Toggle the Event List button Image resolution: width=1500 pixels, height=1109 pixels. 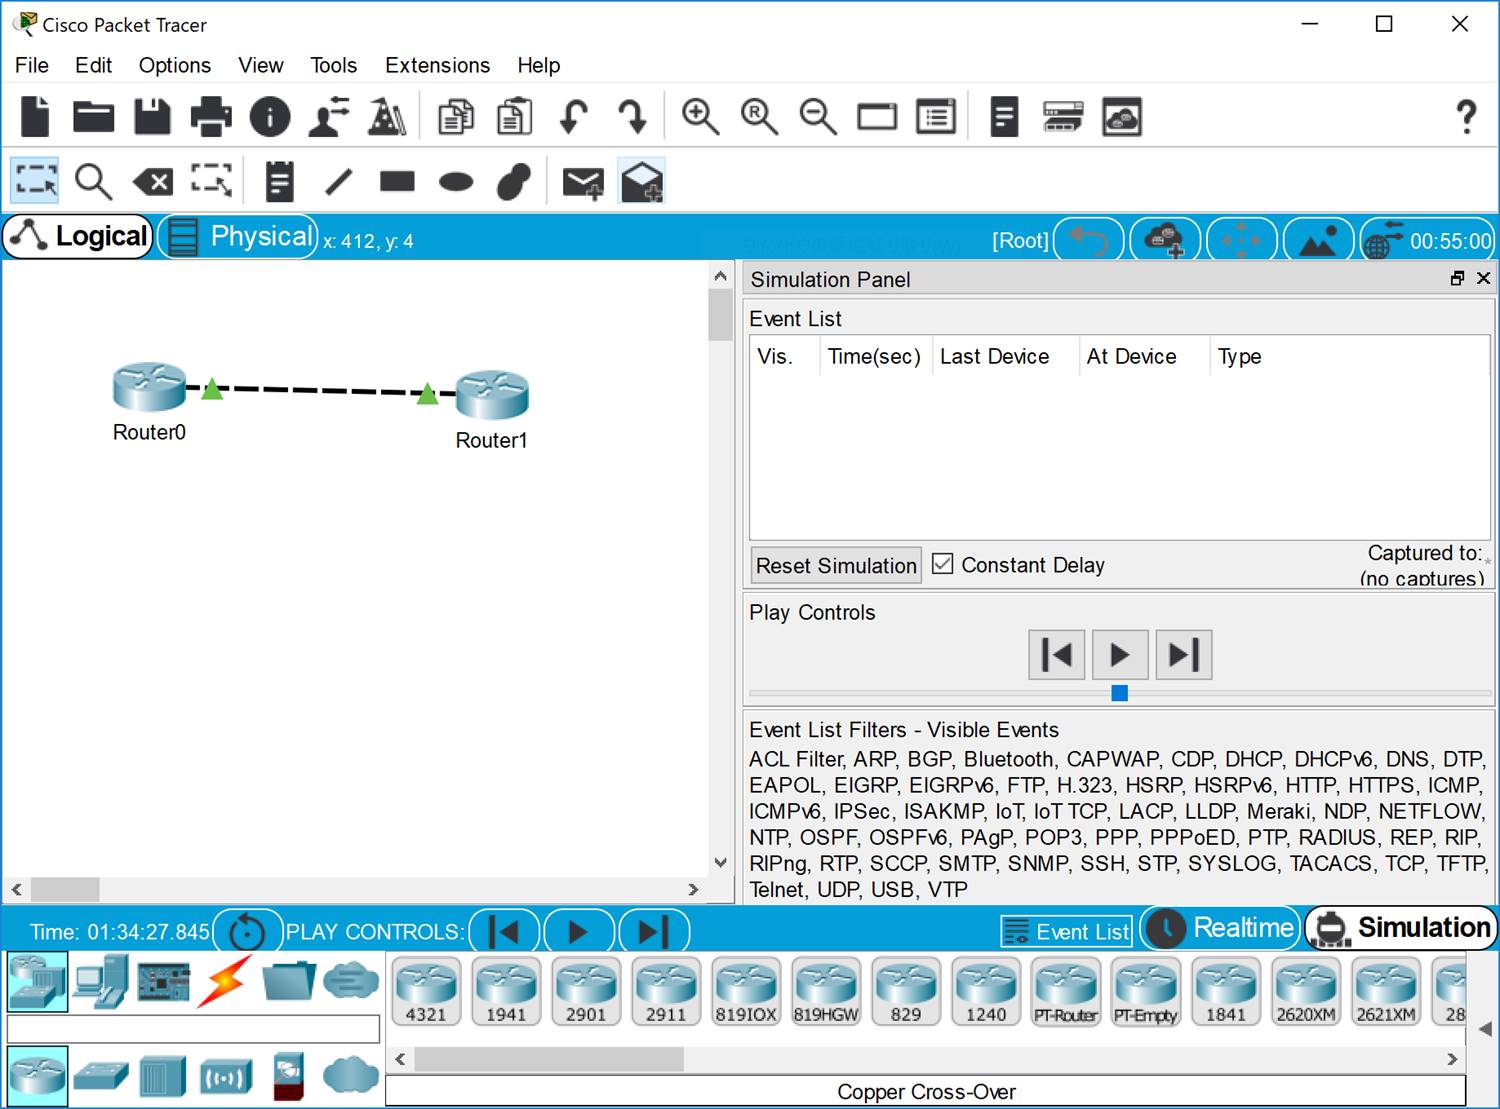tap(1066, 931)
